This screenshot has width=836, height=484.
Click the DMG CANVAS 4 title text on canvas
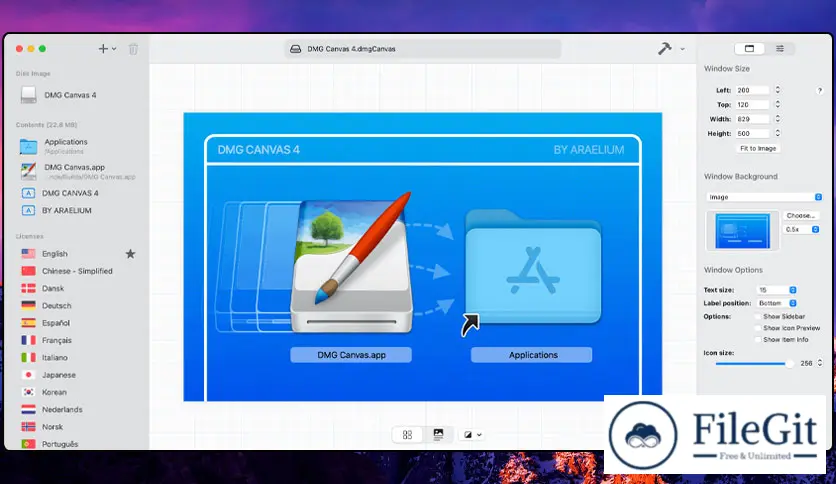tap(259, 150)
